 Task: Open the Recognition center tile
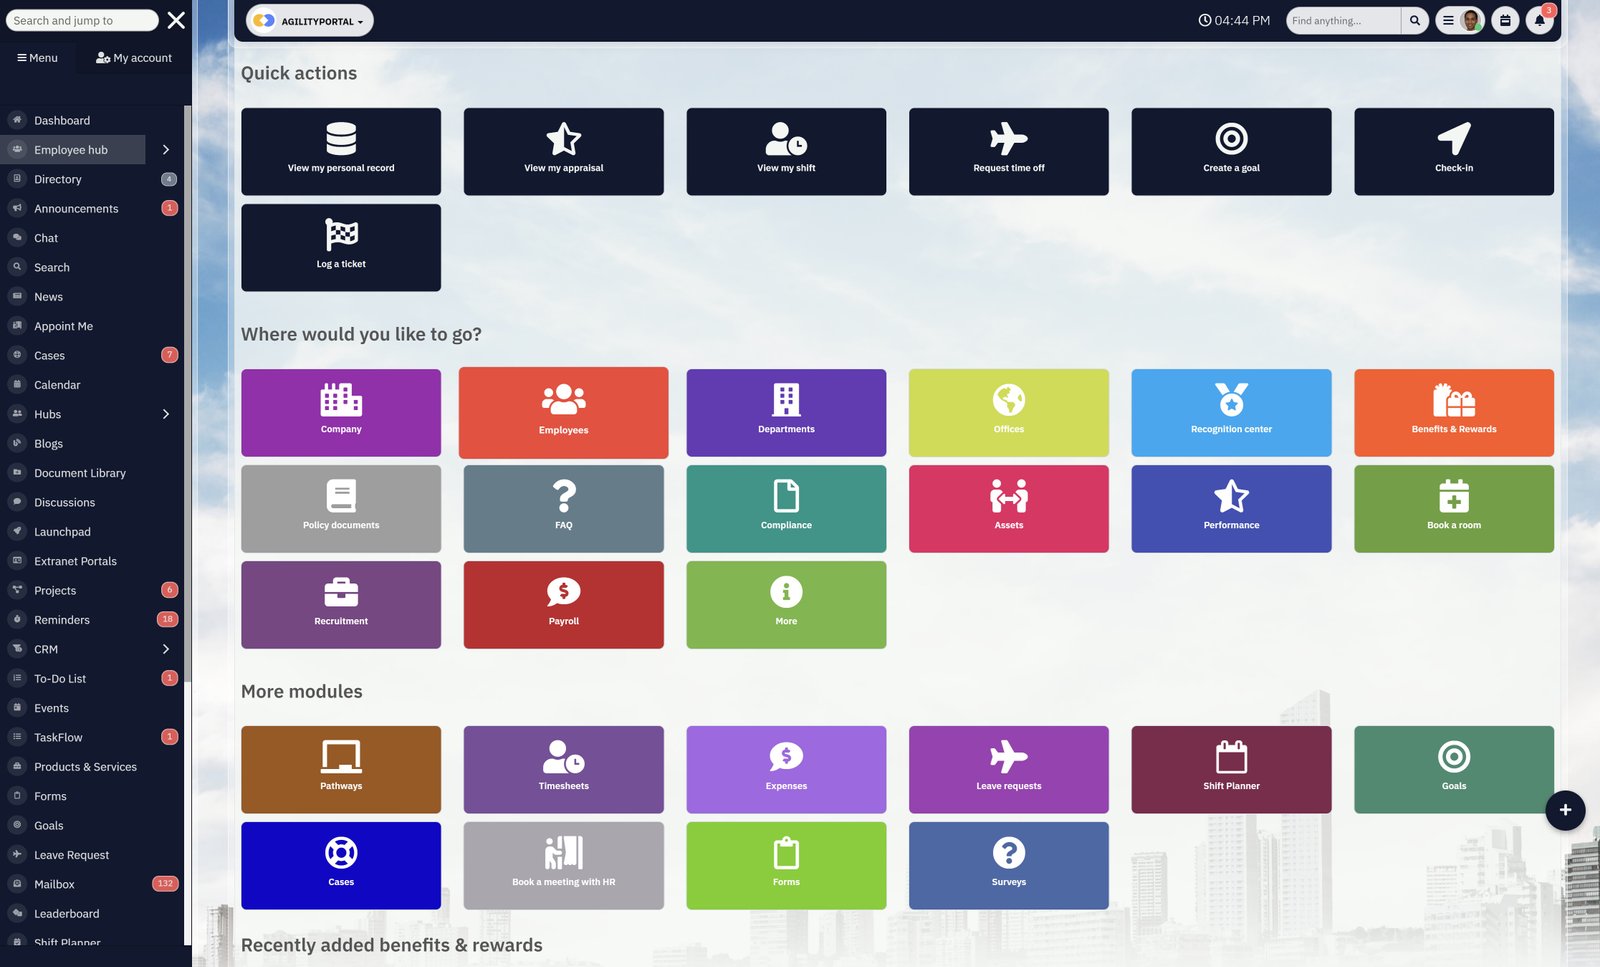click(x=1231, y=412)
